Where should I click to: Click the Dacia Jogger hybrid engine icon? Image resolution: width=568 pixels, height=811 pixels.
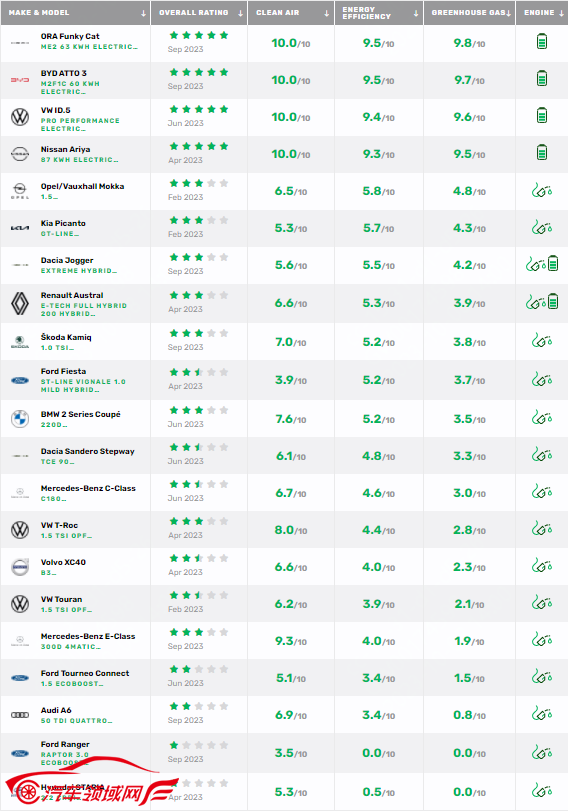pos(542,264)
